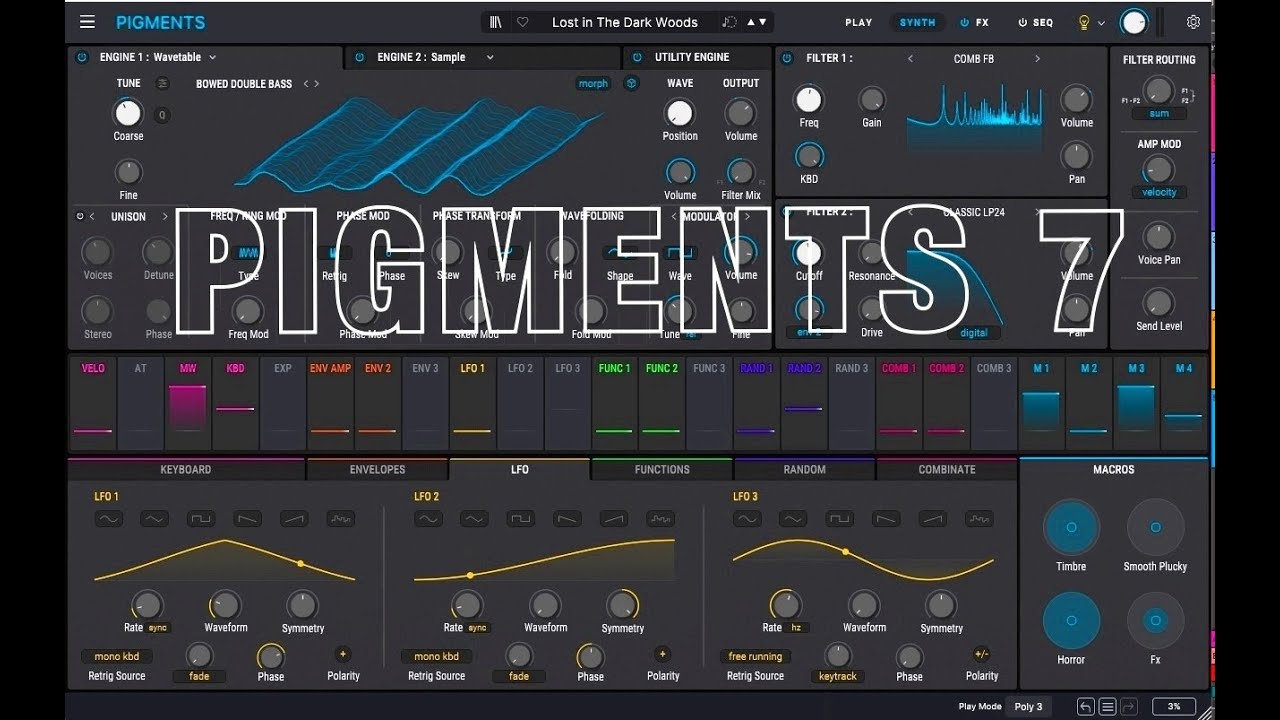This screenshot has height=720, width=1280.
Task: Click the next wavetable arrow
Action: pos(318,84)
